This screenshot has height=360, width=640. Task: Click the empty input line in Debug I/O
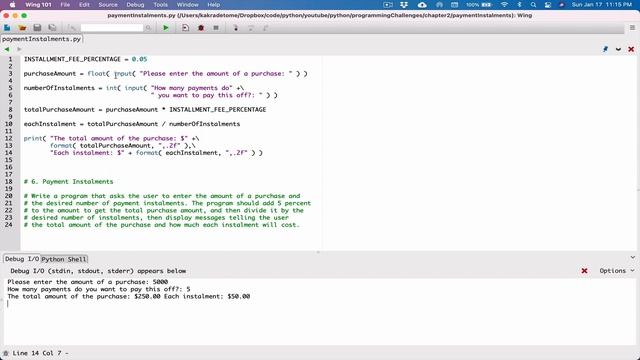pyautogui.click(x=320, y=304)
